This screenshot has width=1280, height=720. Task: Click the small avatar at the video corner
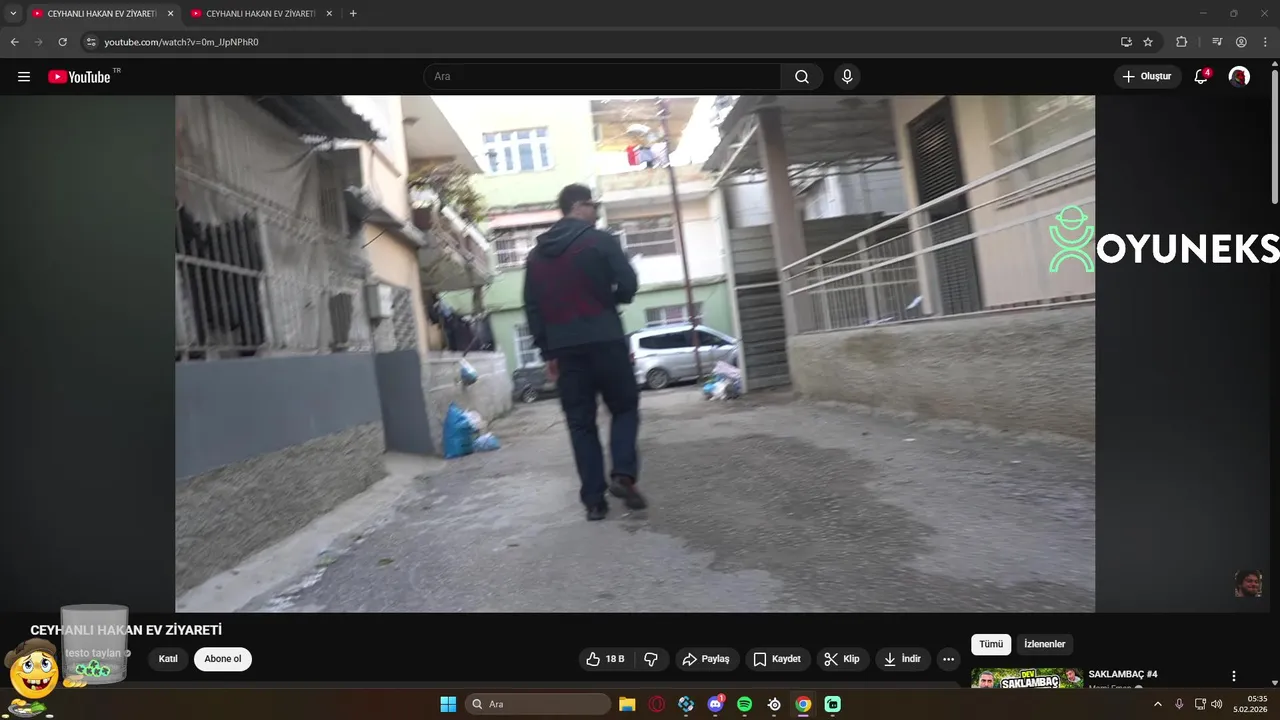point(1247,584)
